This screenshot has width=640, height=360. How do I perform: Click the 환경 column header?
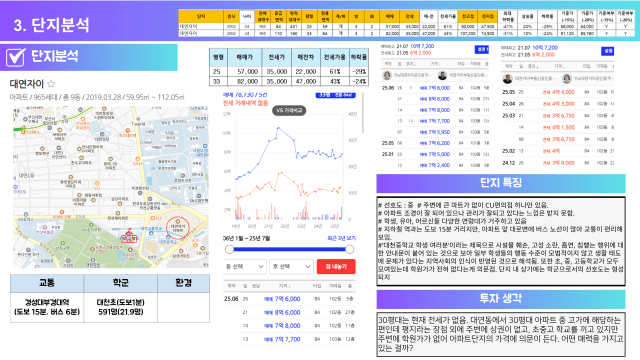click(183, 283)
